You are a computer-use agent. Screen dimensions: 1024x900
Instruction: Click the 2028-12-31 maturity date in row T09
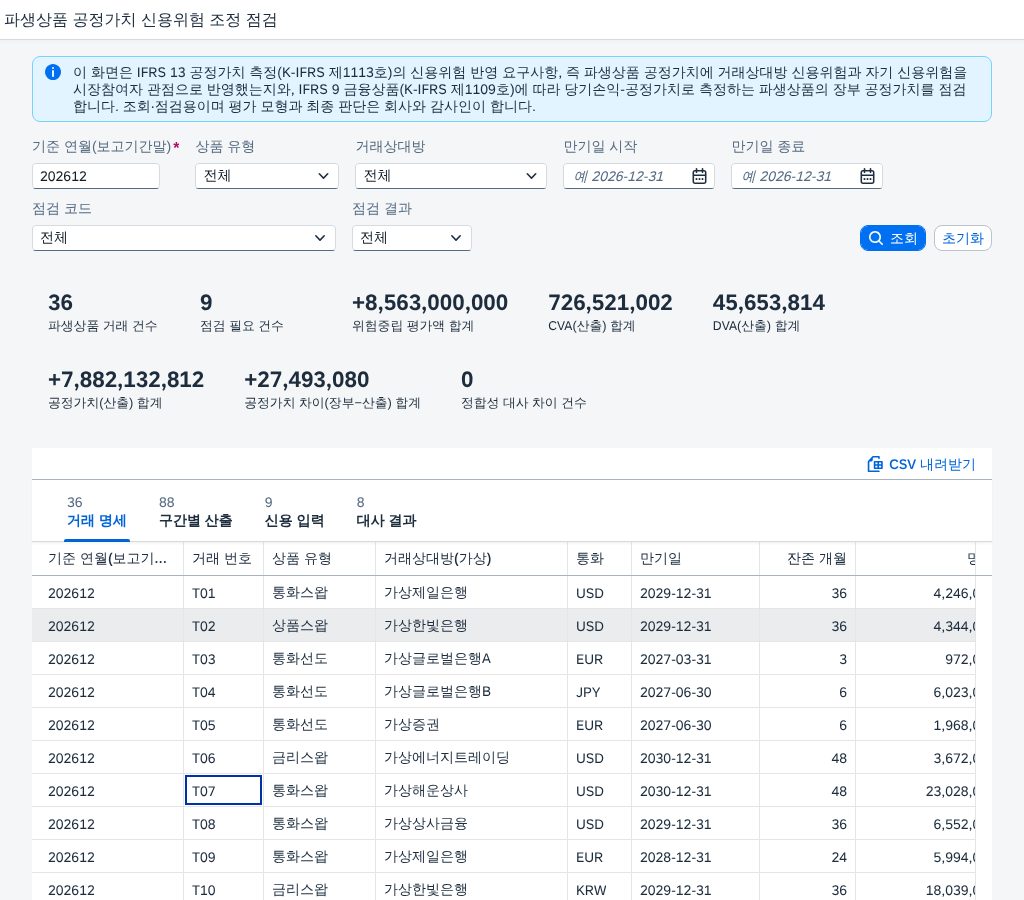(x=696, y=857)
